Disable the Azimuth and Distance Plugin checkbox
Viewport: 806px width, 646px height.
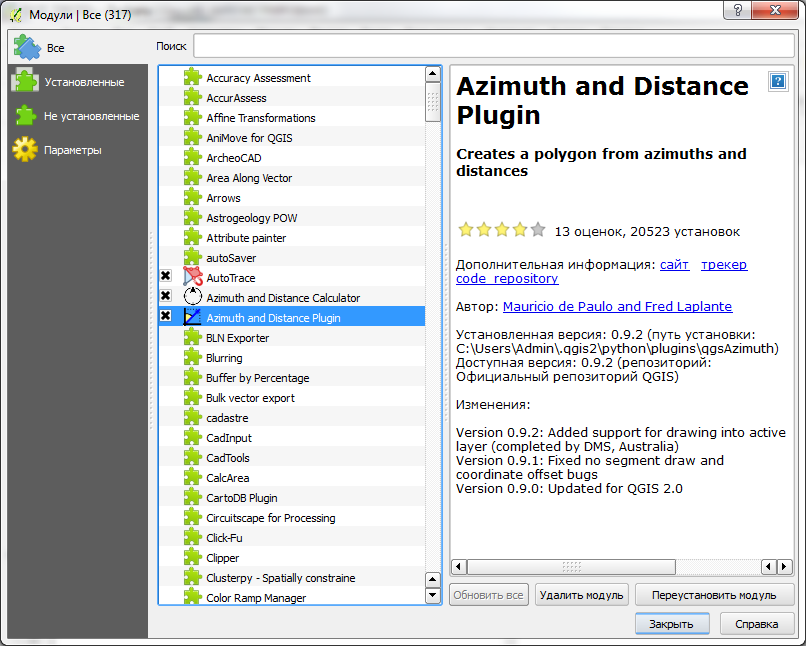pyautogui.click(x=166, y=316)
